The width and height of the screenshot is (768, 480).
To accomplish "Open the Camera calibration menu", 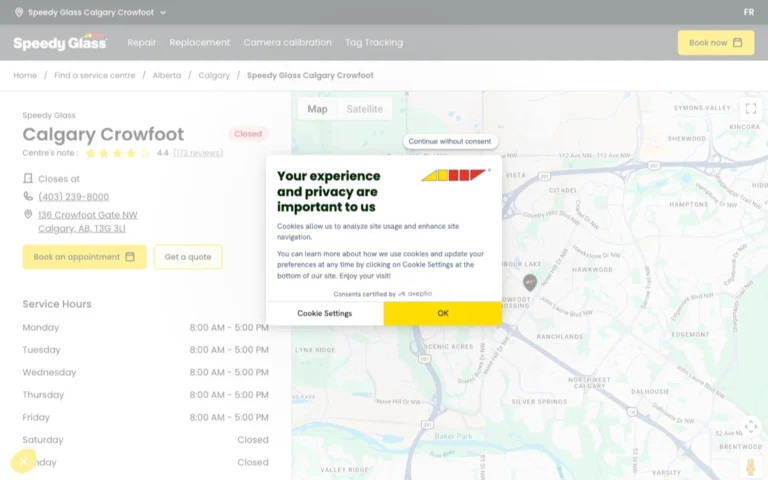I will point(288,43).
